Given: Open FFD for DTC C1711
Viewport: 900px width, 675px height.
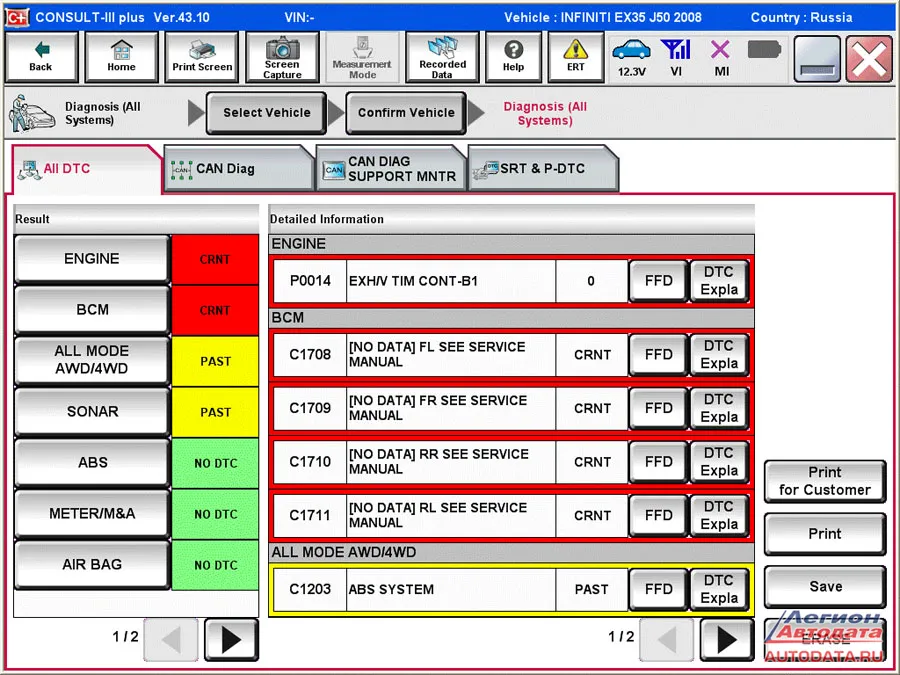Looking at the screenshot, I should pyautogui.click(x=658, y=516).
